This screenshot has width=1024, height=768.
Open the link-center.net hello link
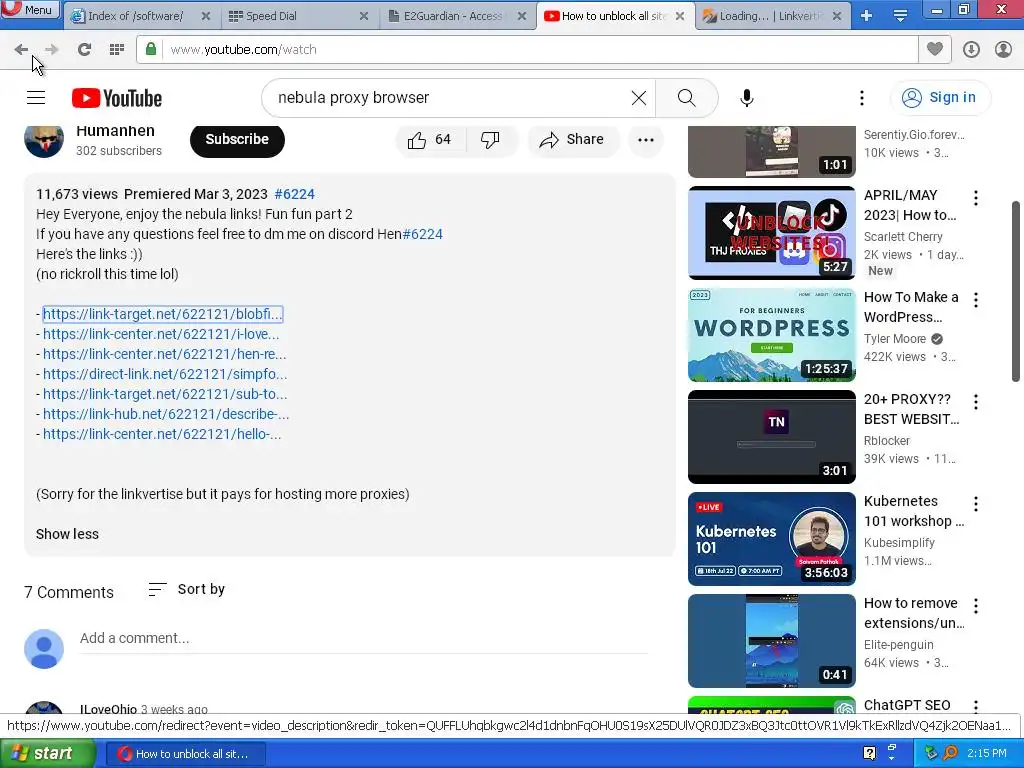(162, 434)
